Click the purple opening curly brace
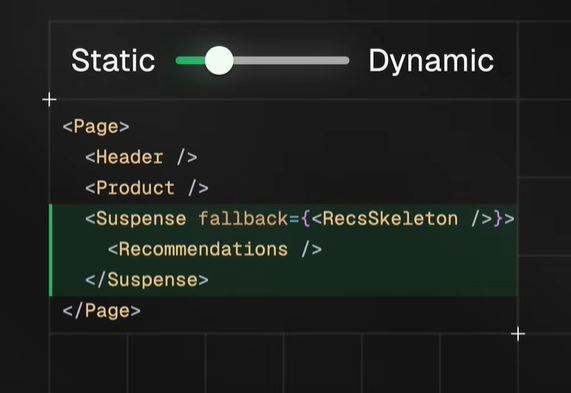This screenshot has width=571, height=393. (306, 219)
